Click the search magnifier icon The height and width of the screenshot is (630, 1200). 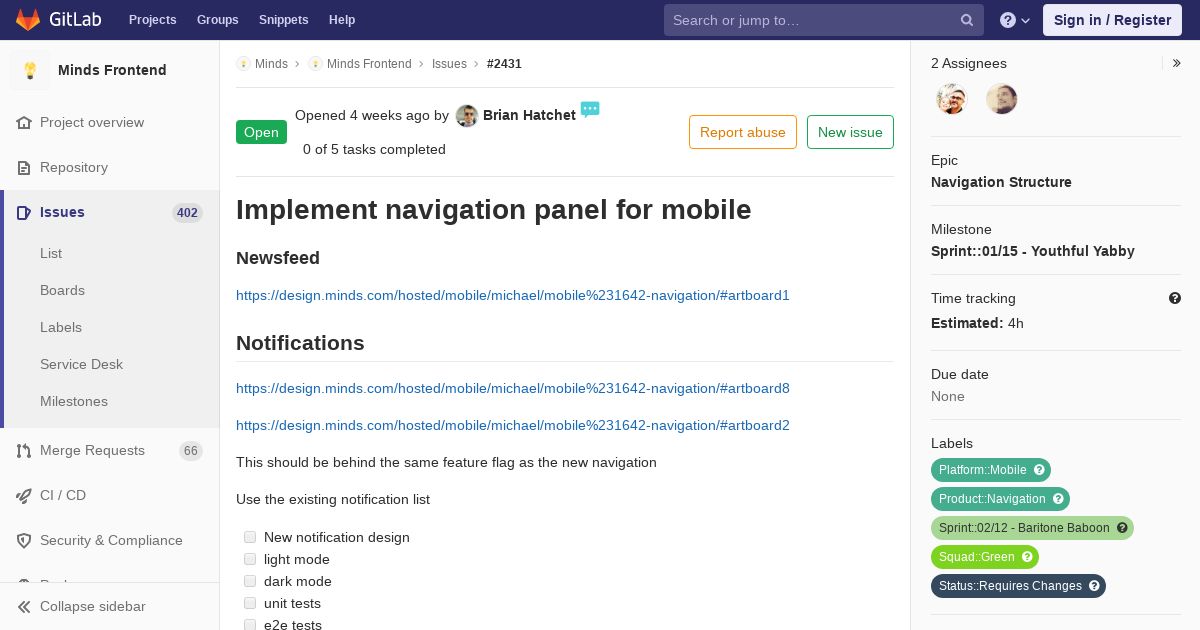point(967,20)
